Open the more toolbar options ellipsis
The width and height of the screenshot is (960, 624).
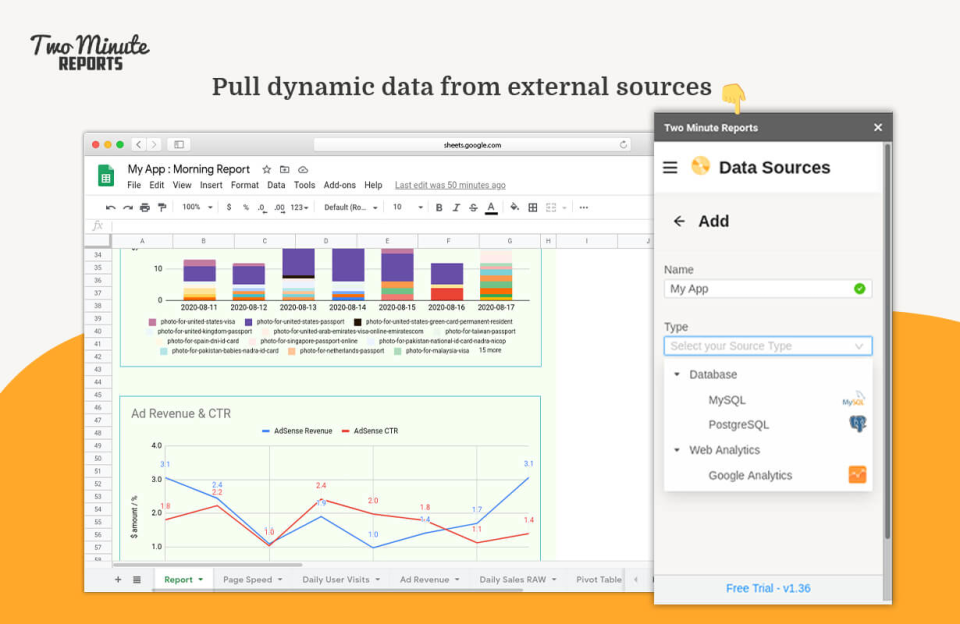click(x=583, y=208)
